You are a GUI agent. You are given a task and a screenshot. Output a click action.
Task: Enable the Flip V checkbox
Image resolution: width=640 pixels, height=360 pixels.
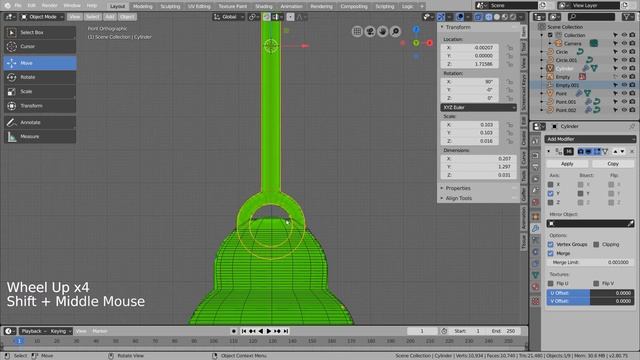point(596,283)
